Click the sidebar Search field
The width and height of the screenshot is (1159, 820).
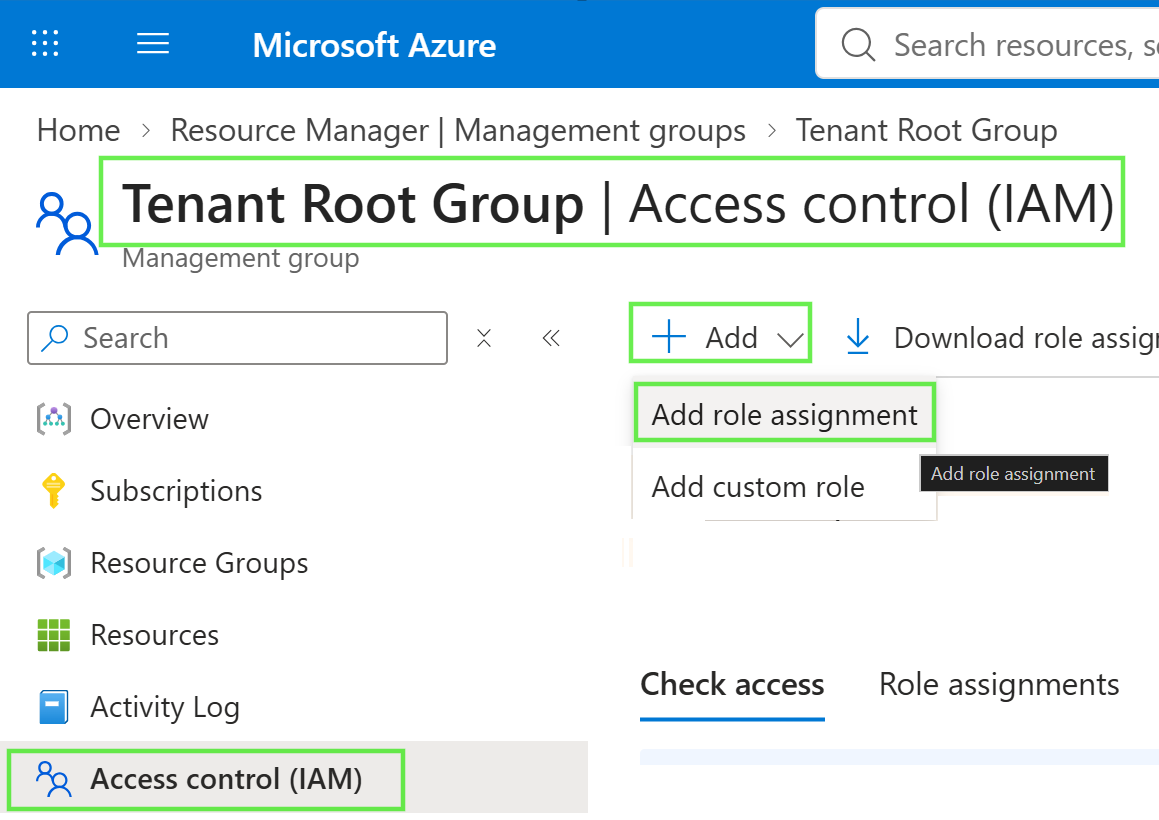tap(237, 338)
